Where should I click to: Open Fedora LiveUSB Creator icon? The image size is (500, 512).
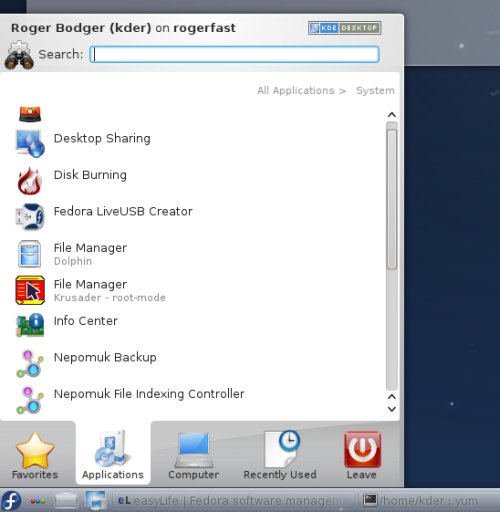click(30, 217)
